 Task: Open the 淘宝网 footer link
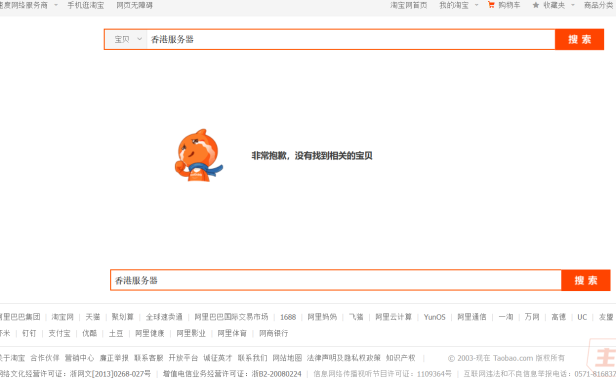62,317
